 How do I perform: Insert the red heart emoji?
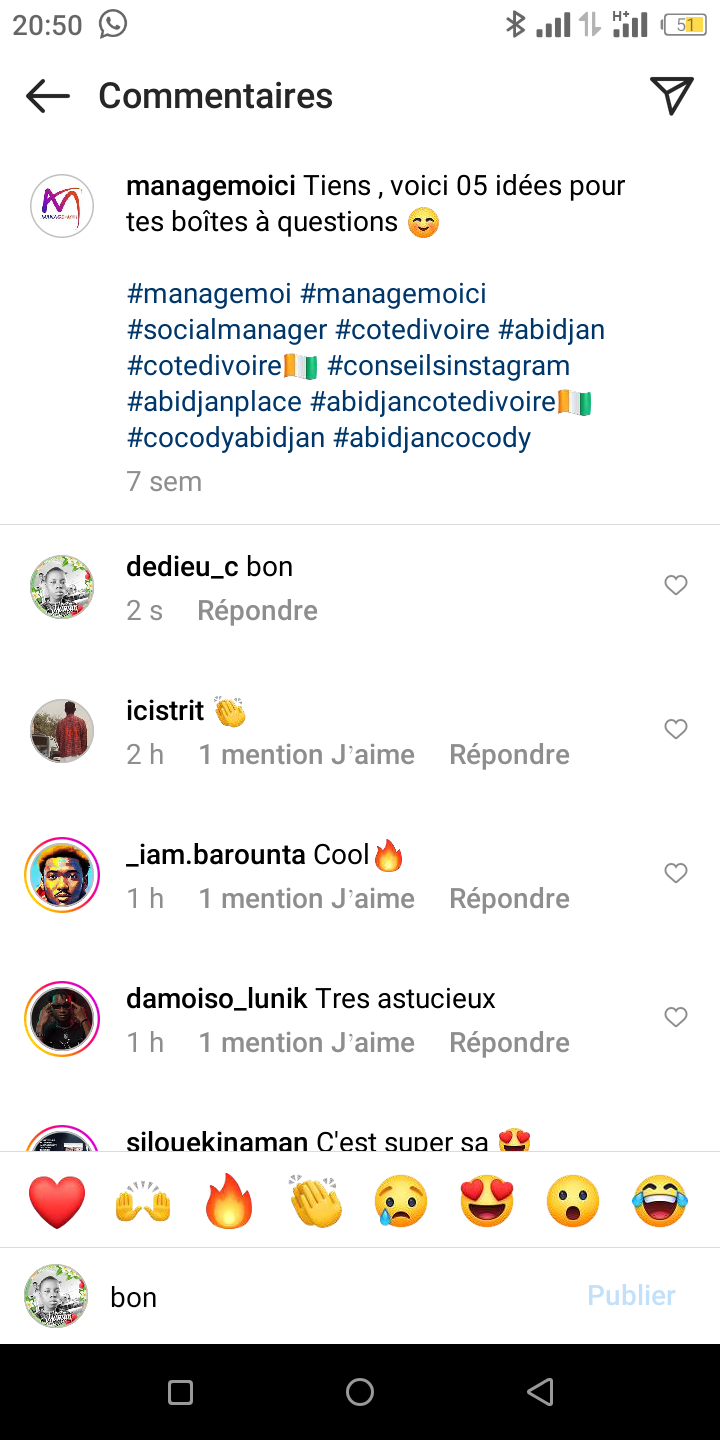coord(57,1201)
